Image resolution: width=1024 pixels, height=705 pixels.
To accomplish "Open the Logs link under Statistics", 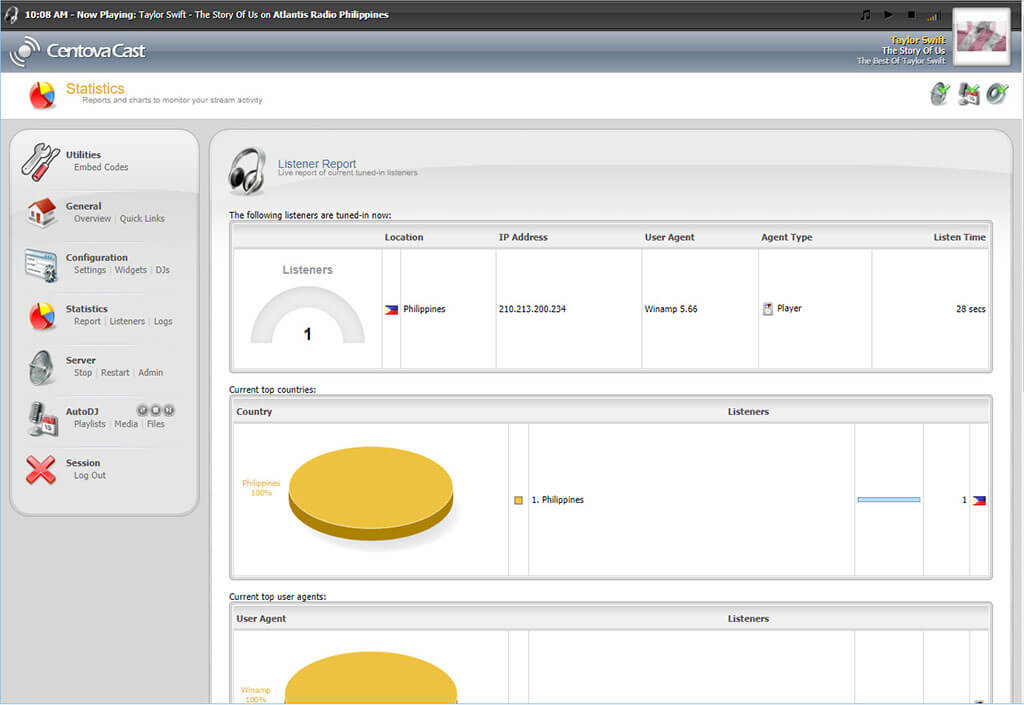I will pyautogui.click(x=163, y=322).
